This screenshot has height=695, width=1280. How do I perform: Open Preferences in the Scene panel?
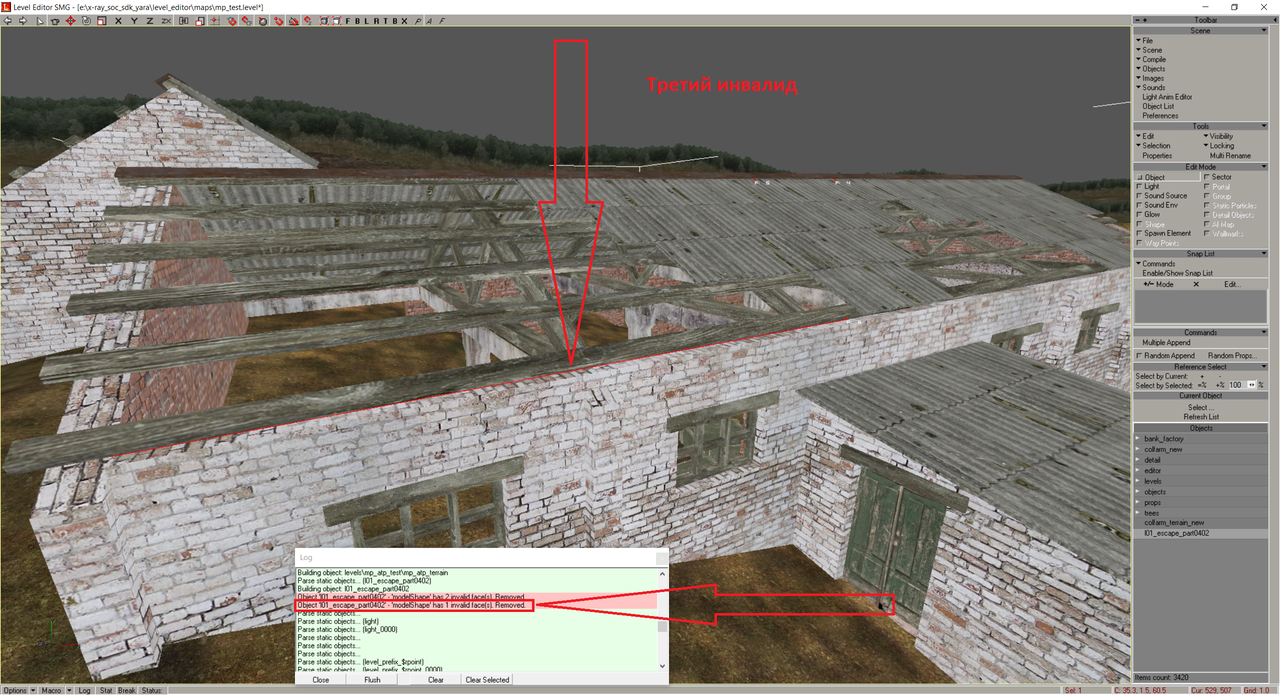(1160, 116)
